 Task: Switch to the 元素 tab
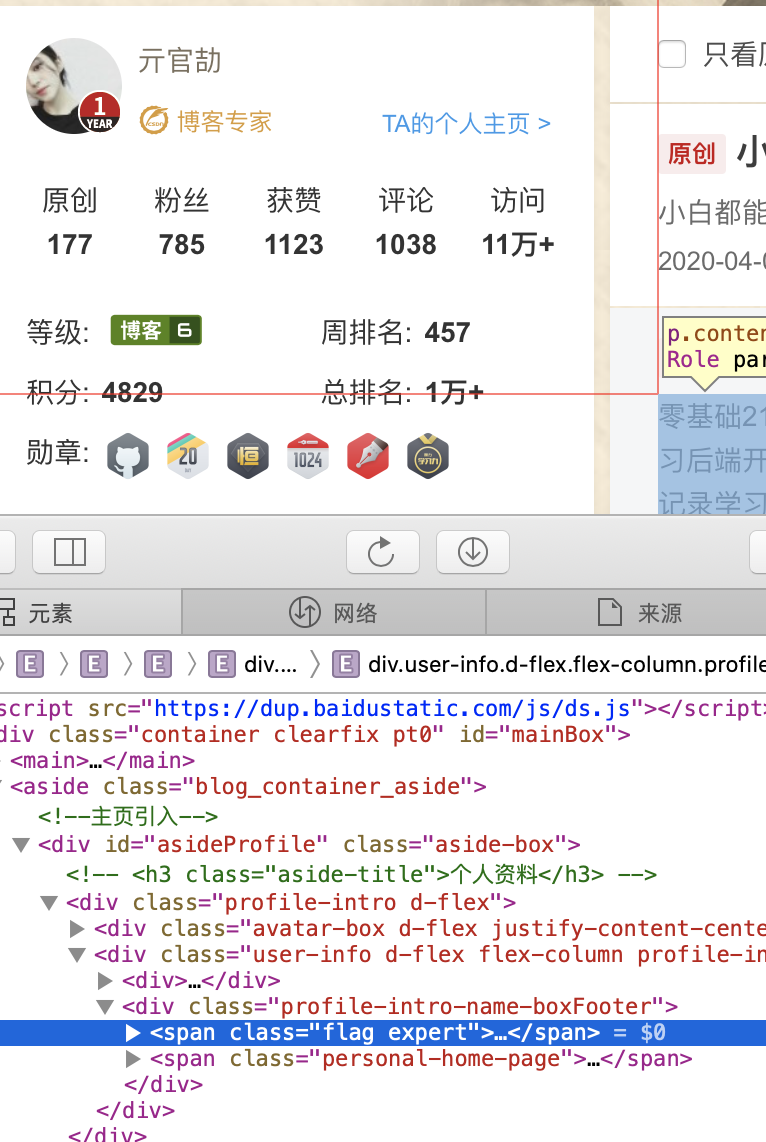click(90, 613)
